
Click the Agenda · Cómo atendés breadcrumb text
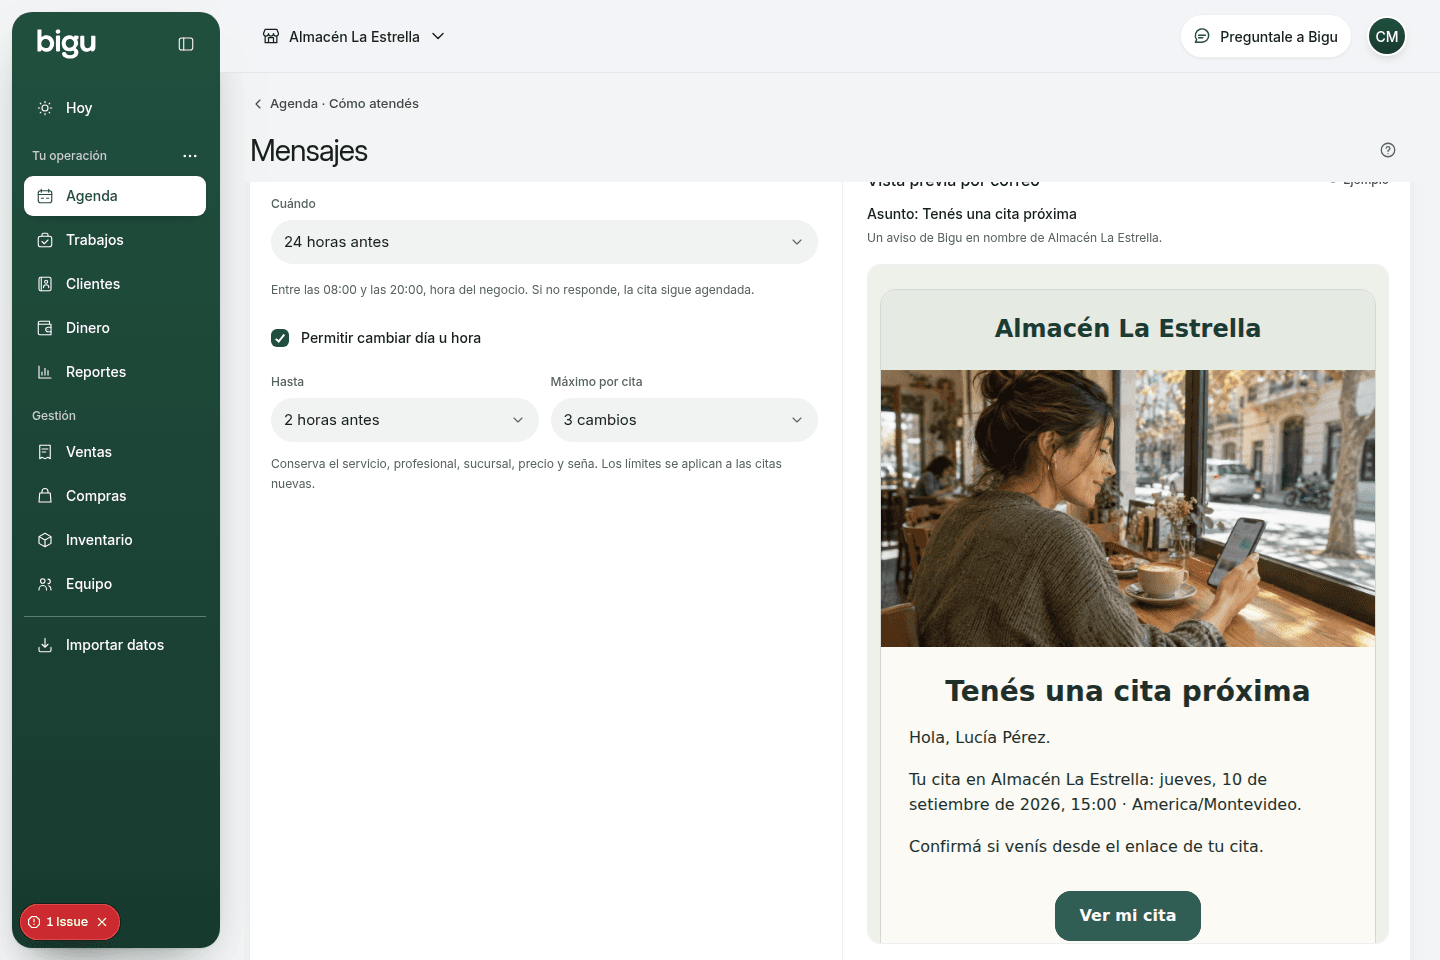(x=344, y=104)
